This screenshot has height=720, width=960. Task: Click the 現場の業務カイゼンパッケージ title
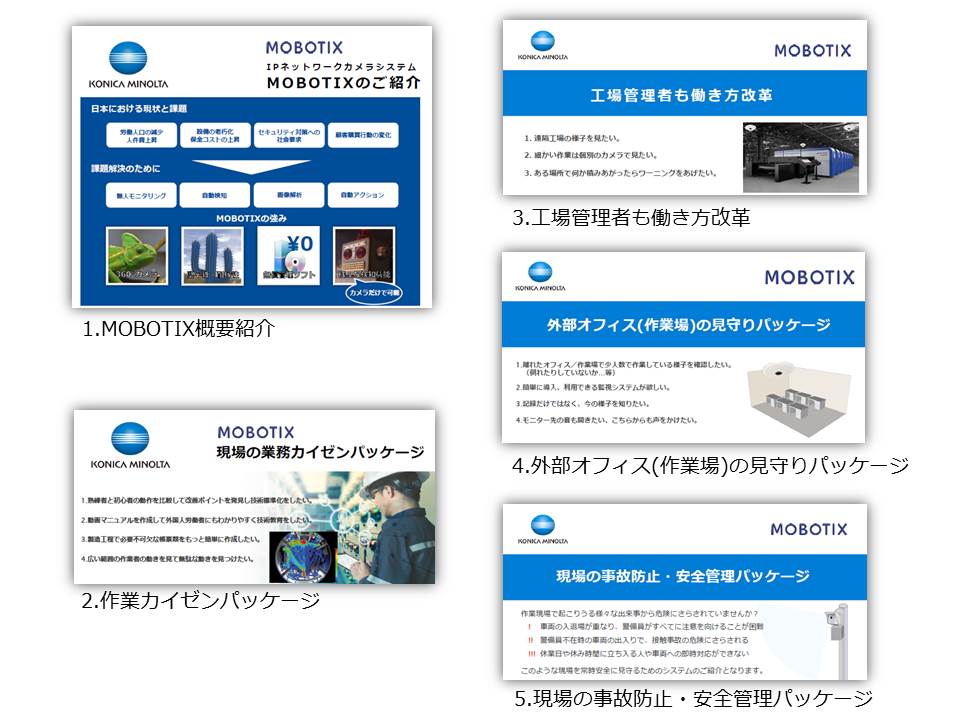tap(320, 452)
